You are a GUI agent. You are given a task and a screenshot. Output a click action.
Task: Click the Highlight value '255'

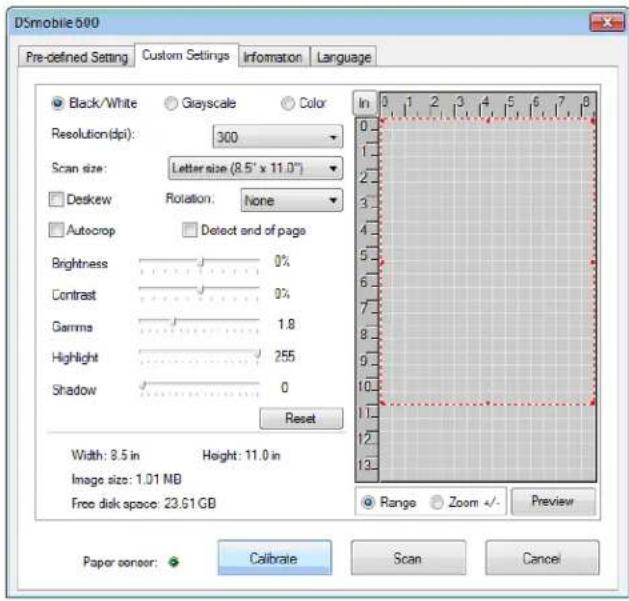tap(284, 356)
